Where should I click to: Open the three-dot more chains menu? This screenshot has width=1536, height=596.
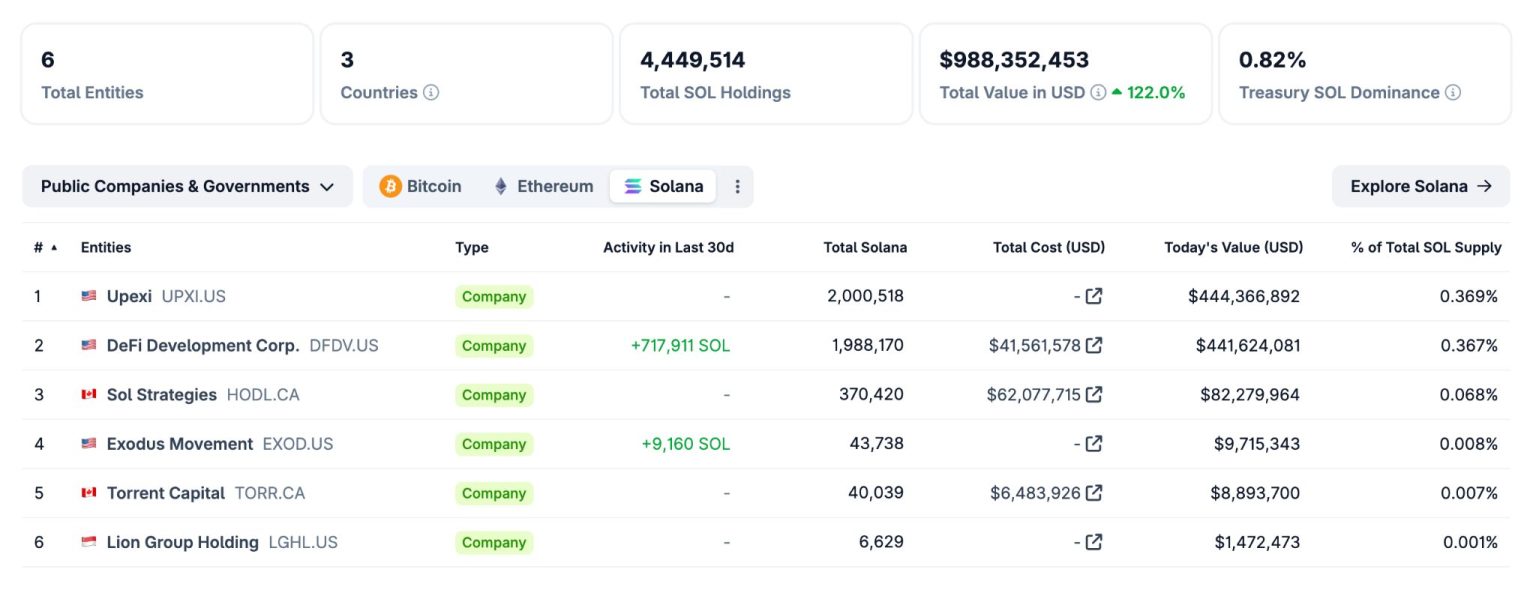coord(737,186)
